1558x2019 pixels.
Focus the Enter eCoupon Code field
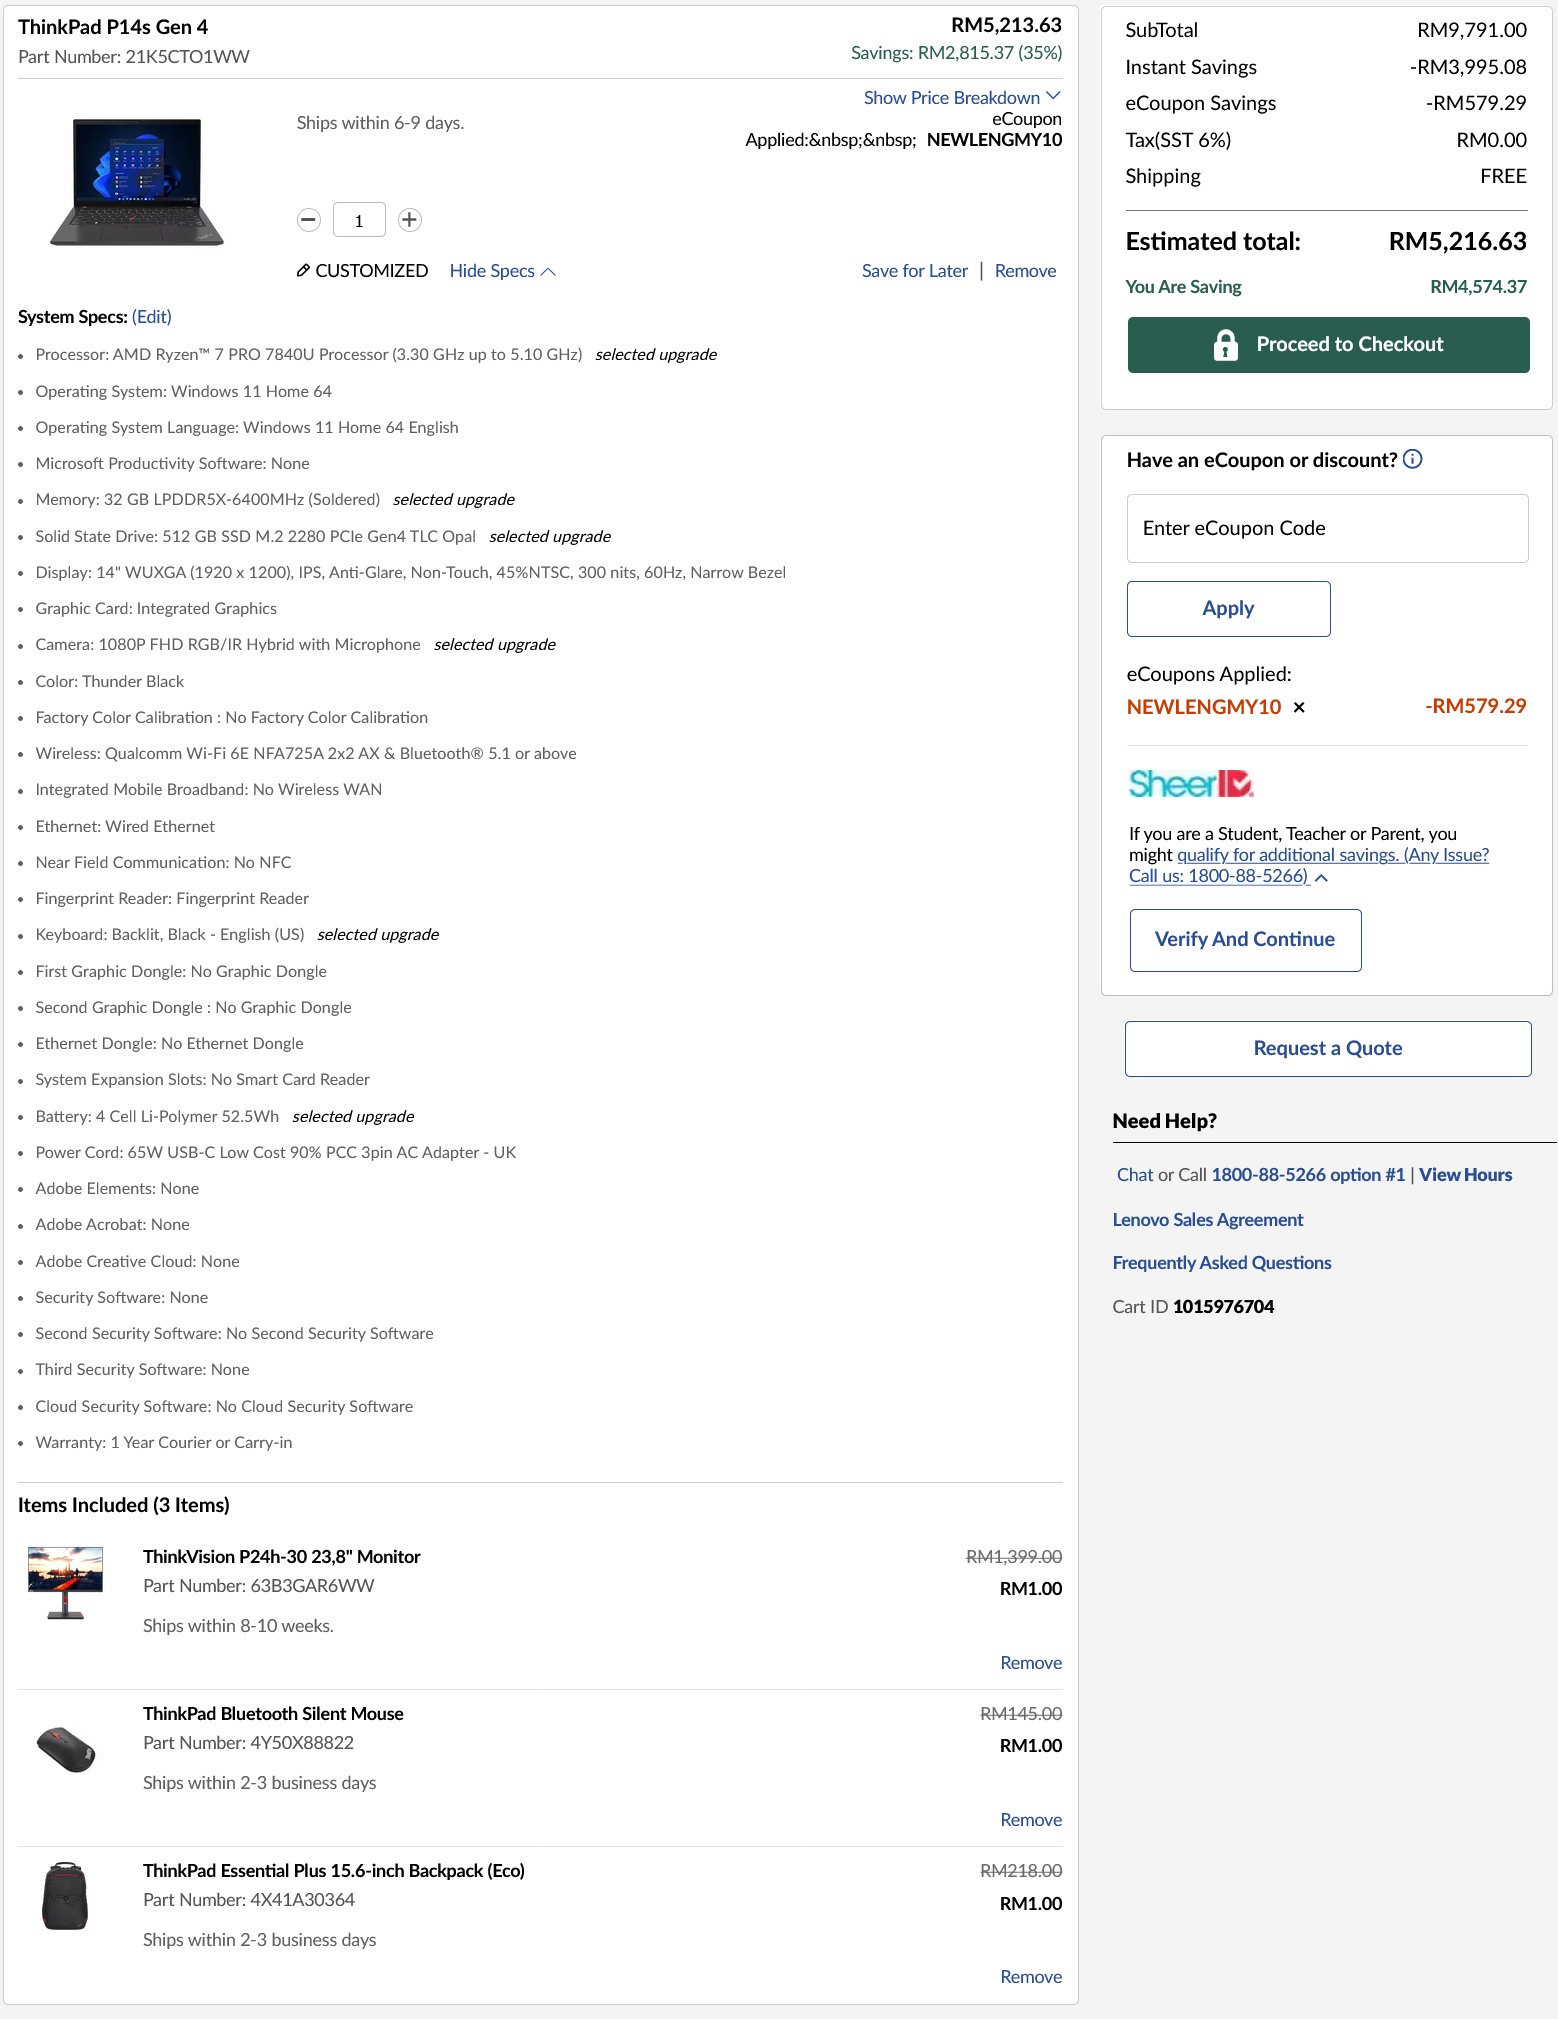(x=1327, y=528)
